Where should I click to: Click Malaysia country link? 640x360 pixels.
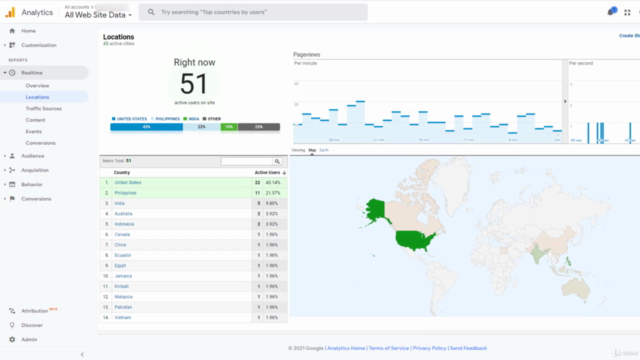pos(123,297)
